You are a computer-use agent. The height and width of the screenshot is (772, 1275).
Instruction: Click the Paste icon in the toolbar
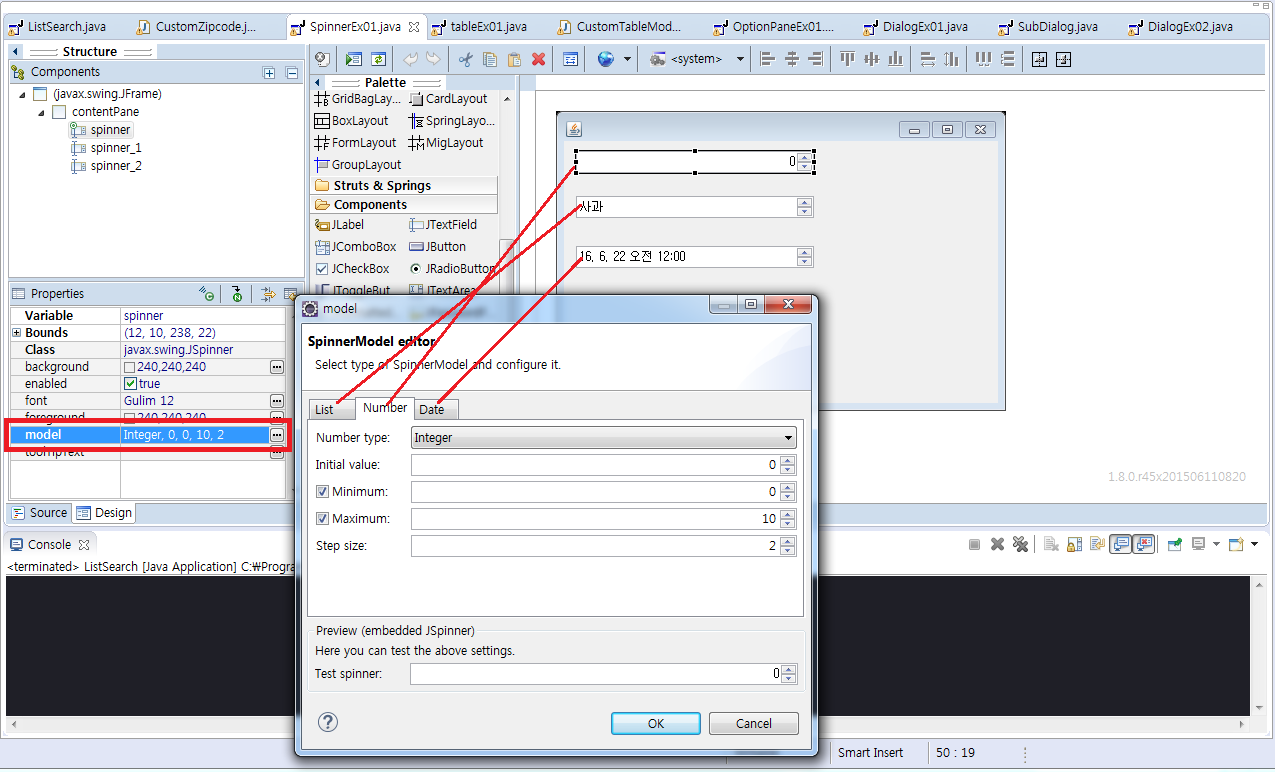click(x=513, y=59)
